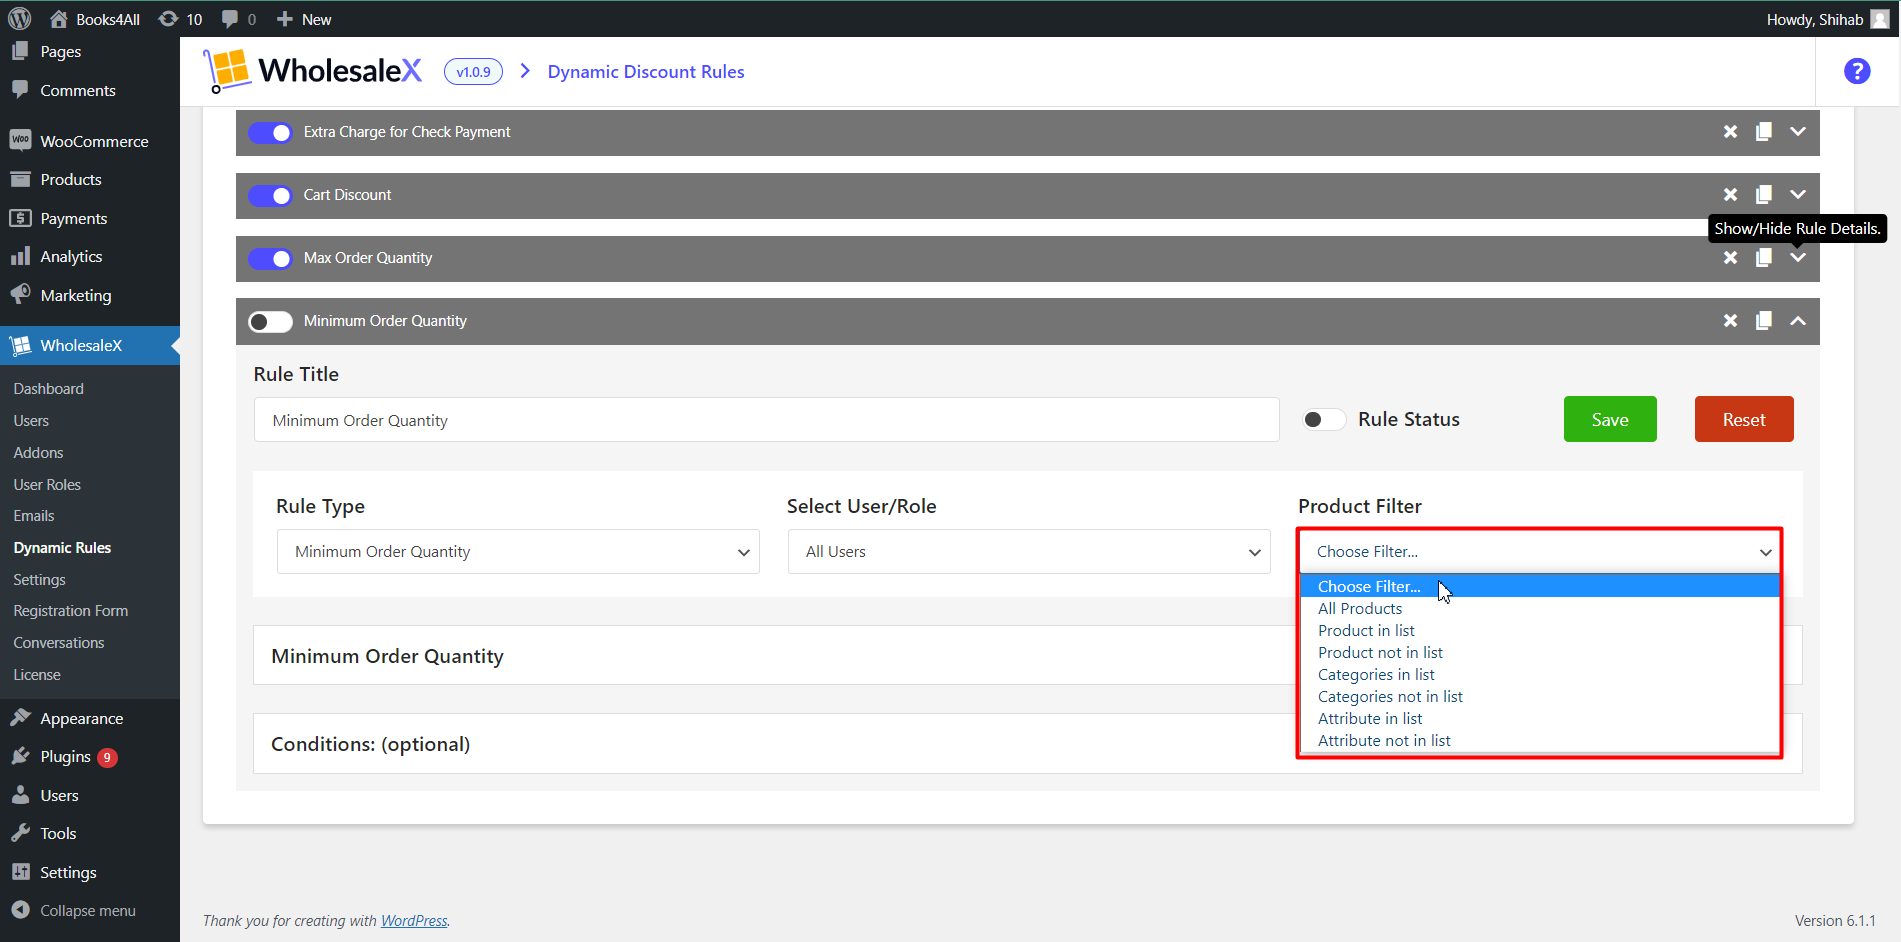Click the New content plus button
1901x942 pixels.
[x=304, y=19]
